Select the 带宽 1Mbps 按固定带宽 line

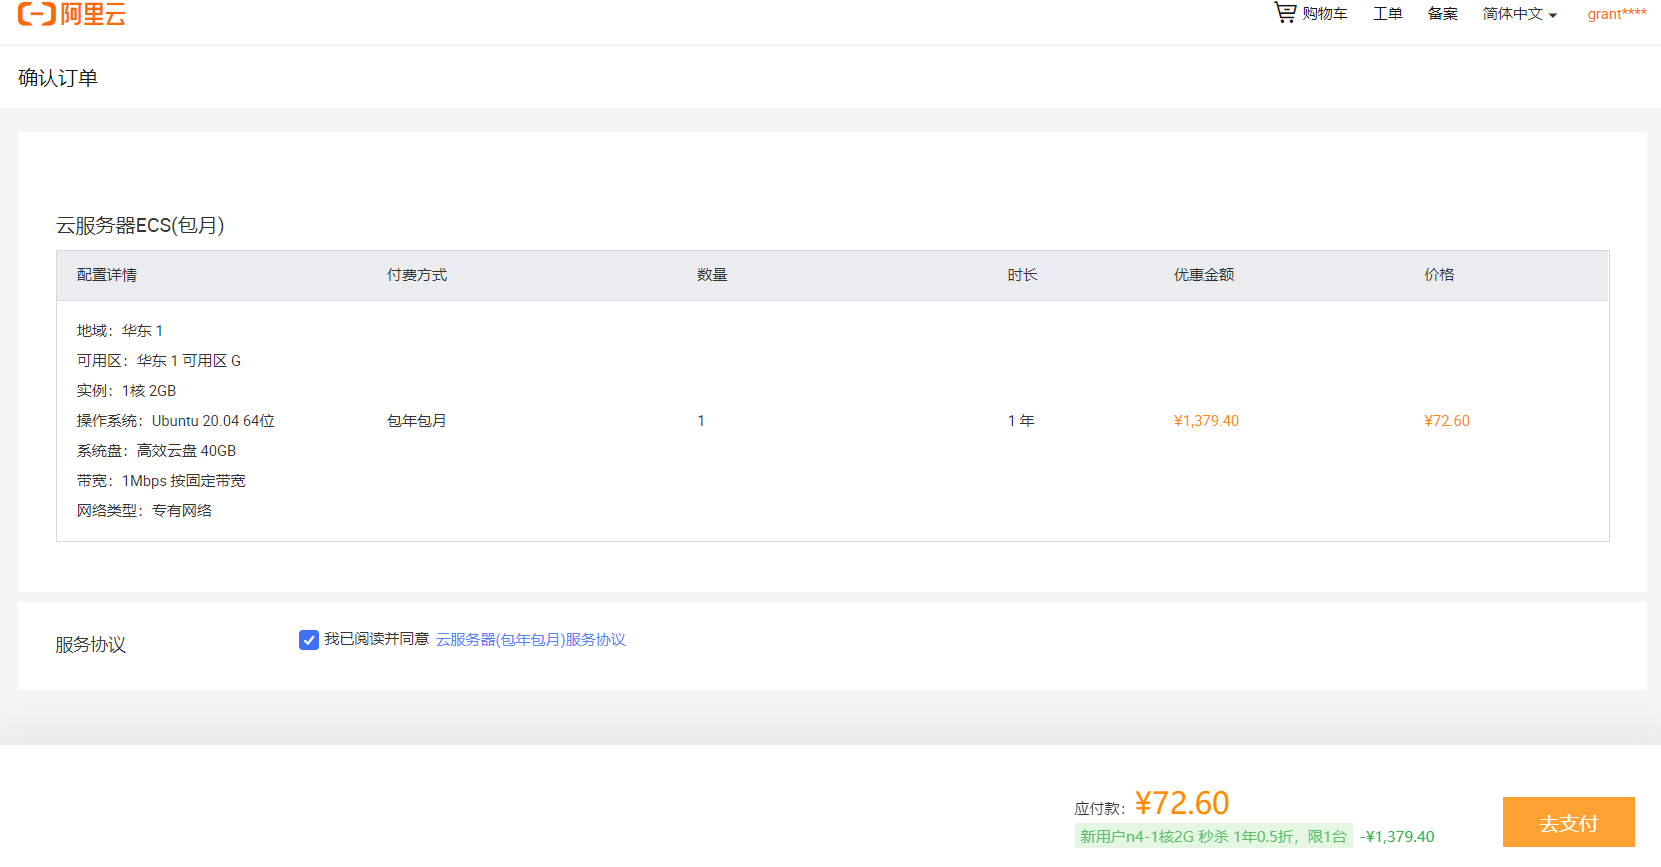(161, 481)
